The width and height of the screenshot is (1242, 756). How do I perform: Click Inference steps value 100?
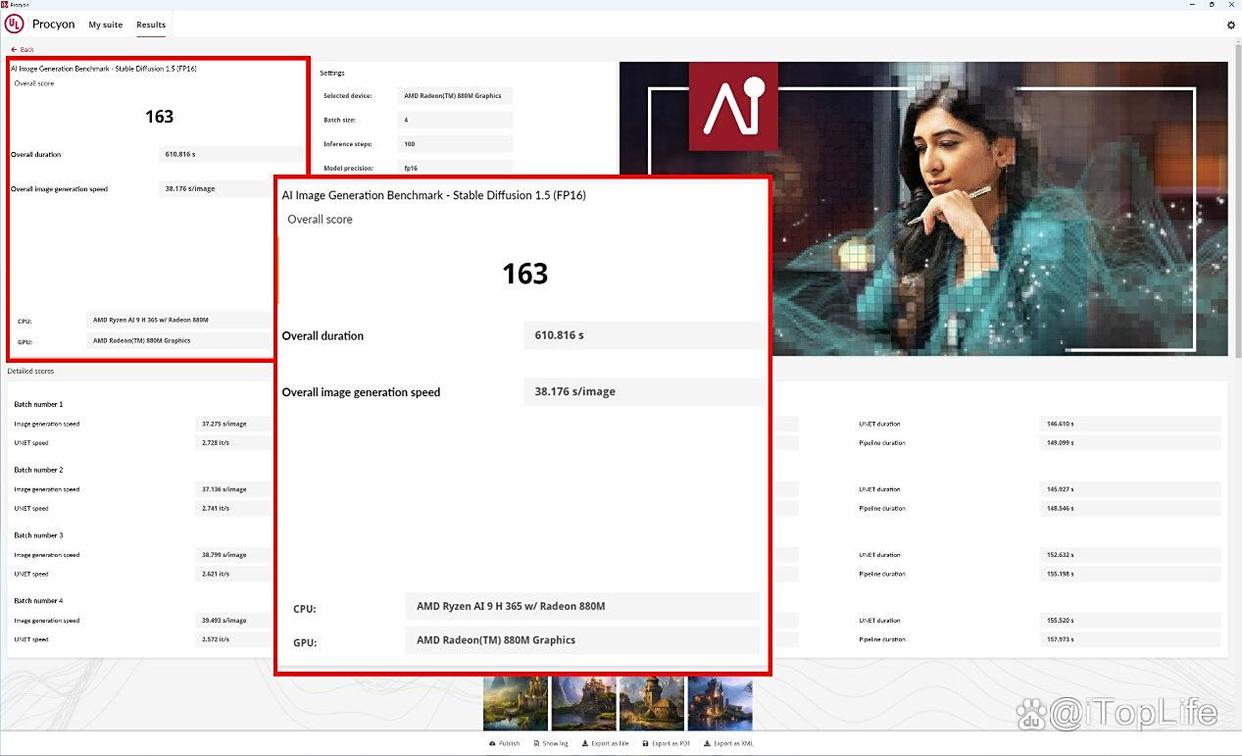click(455, 144)
